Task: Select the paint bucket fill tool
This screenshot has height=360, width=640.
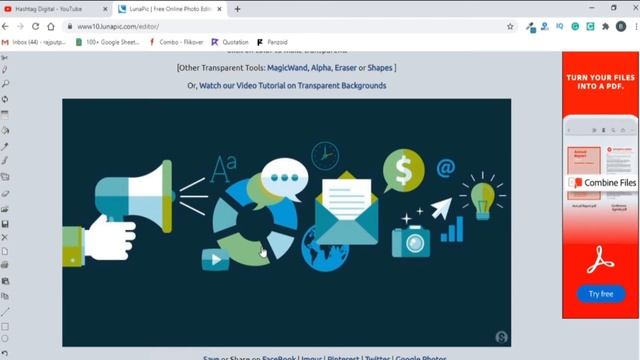Action: [x=5, y=131]
